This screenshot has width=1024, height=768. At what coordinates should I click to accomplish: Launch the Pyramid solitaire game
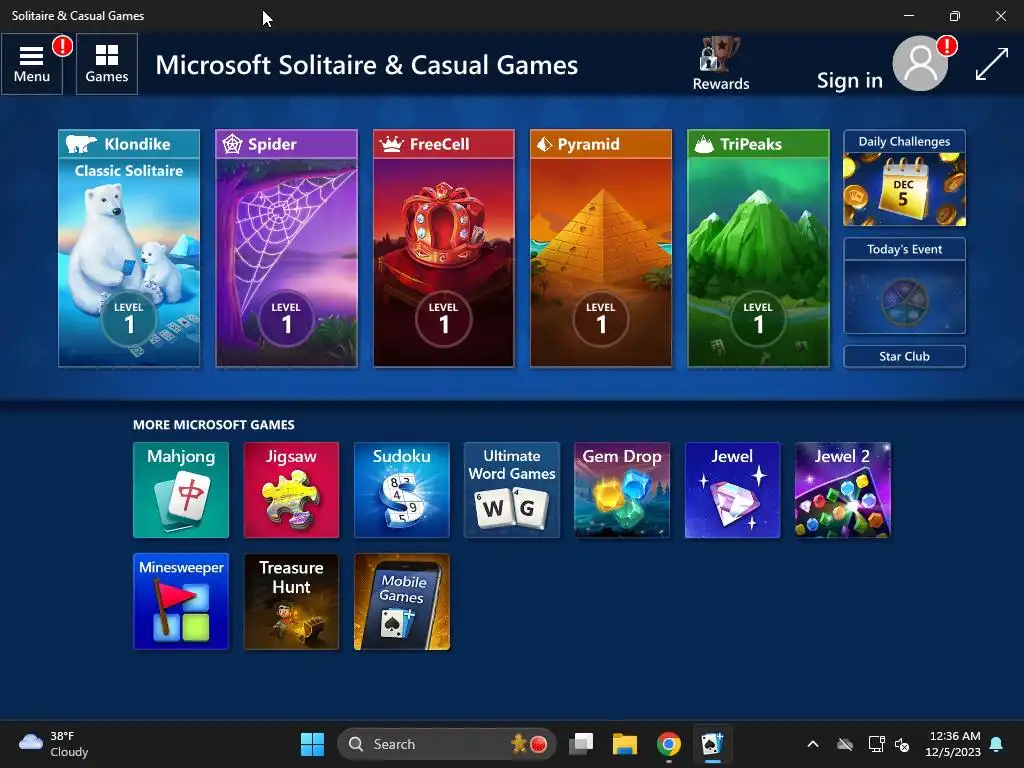pos(601,248)
